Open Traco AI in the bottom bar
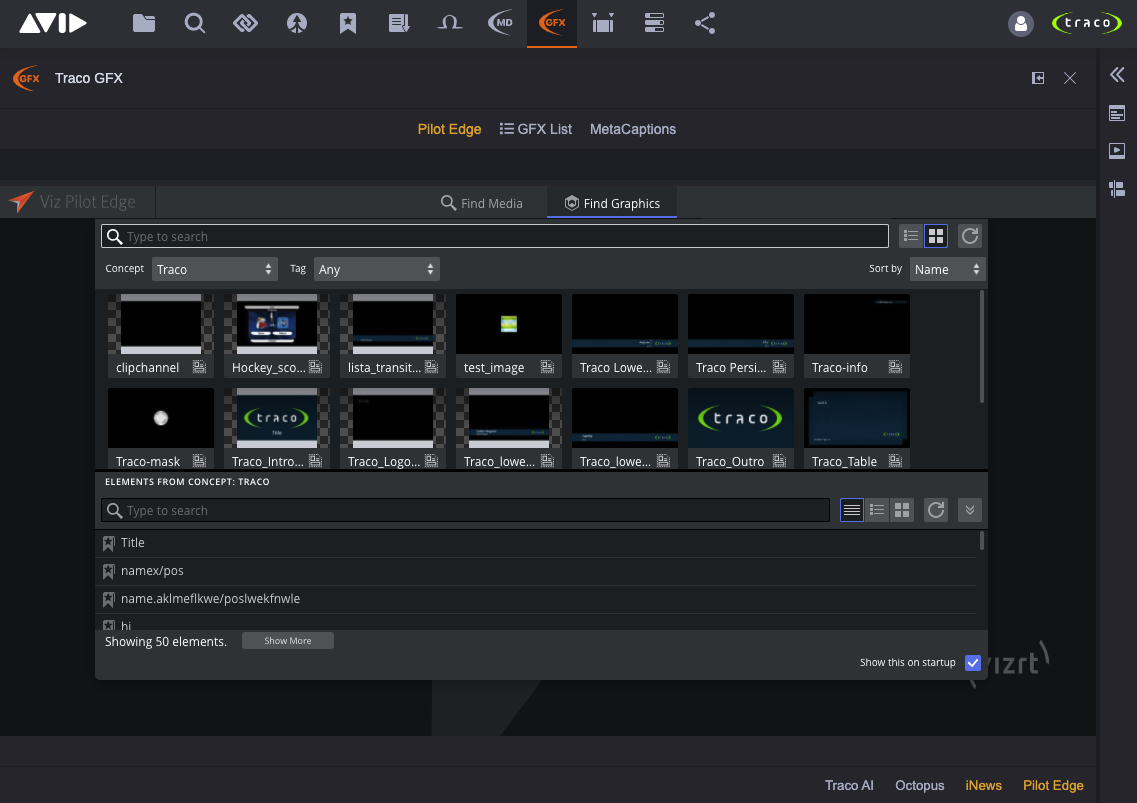Image resolution: width=1137 pixels, height=803 pixels. (x=849, y=786)
